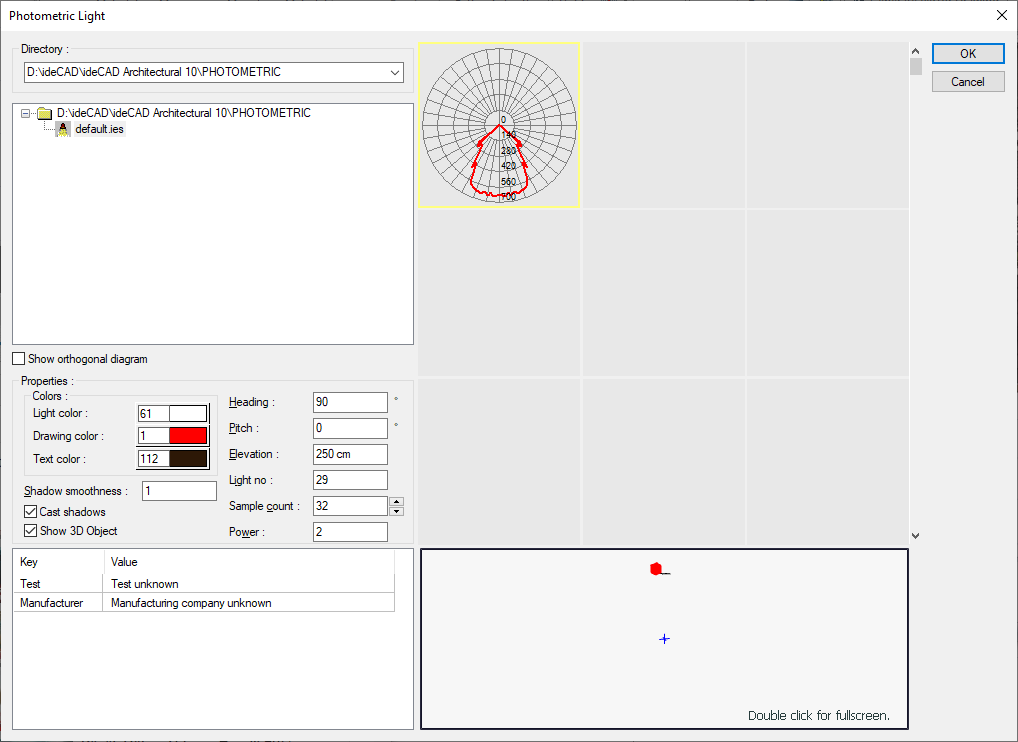
Task: Click the blue crosshair marker in preview
Action: [664, 639]
